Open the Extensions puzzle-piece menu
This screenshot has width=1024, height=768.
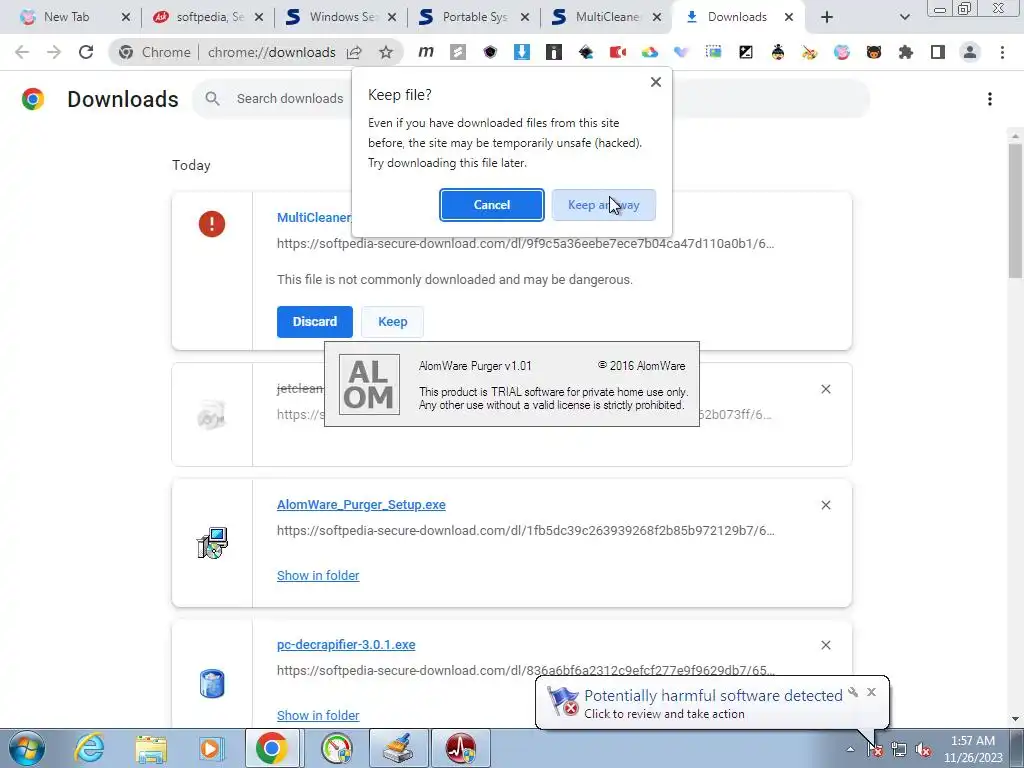coord(906,52)
